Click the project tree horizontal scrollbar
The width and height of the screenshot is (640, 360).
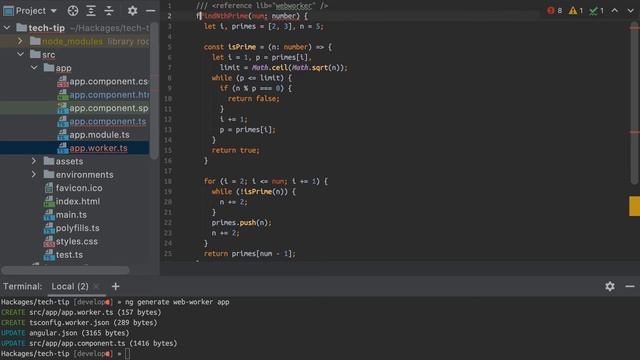pos(65,270)
